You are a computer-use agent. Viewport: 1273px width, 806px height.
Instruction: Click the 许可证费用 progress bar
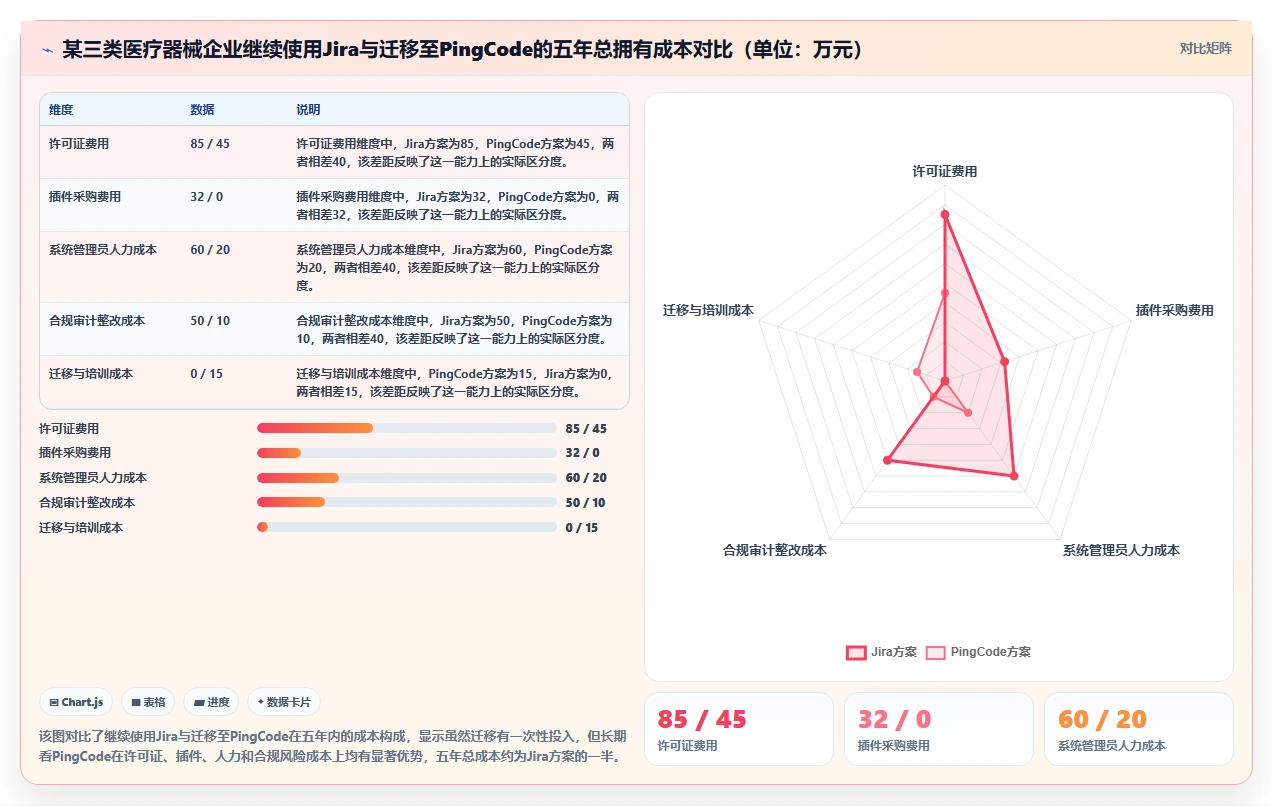pyautogui.click(x=406, y=428)
